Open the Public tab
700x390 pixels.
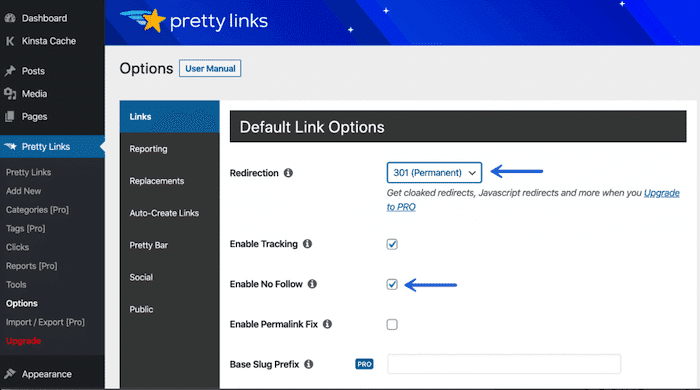[x=169, y=309]
